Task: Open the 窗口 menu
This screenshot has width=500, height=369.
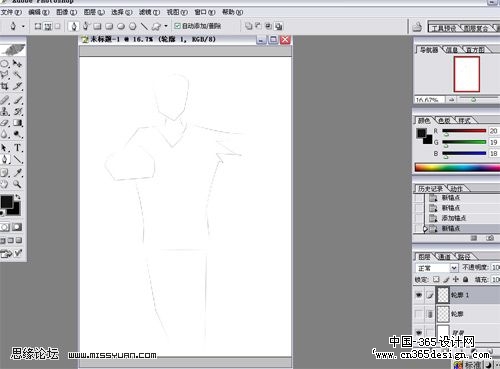Action: 205,12
